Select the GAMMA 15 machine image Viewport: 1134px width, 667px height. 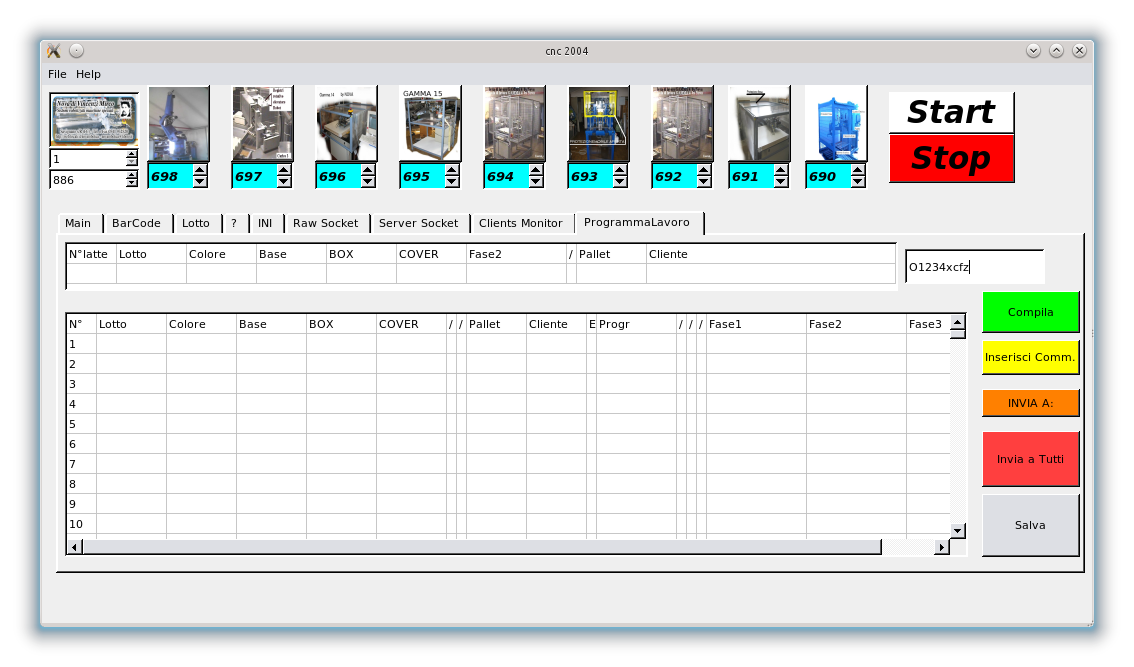click(430, 124)
